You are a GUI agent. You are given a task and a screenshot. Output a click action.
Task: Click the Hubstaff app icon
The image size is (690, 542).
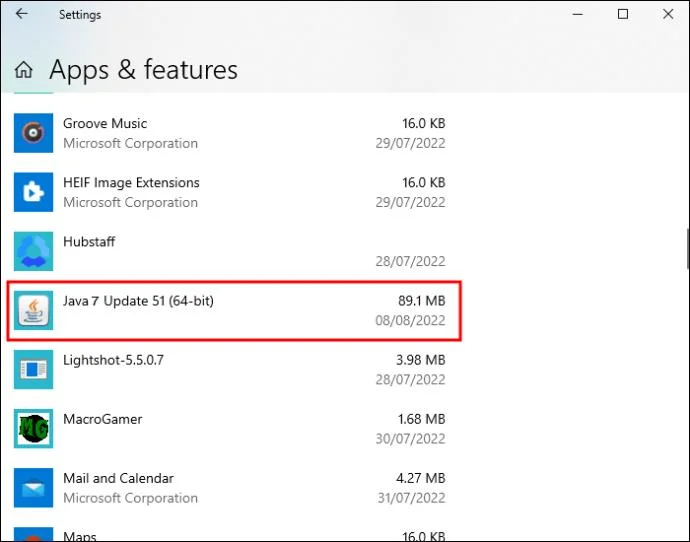tap(33, 251)
